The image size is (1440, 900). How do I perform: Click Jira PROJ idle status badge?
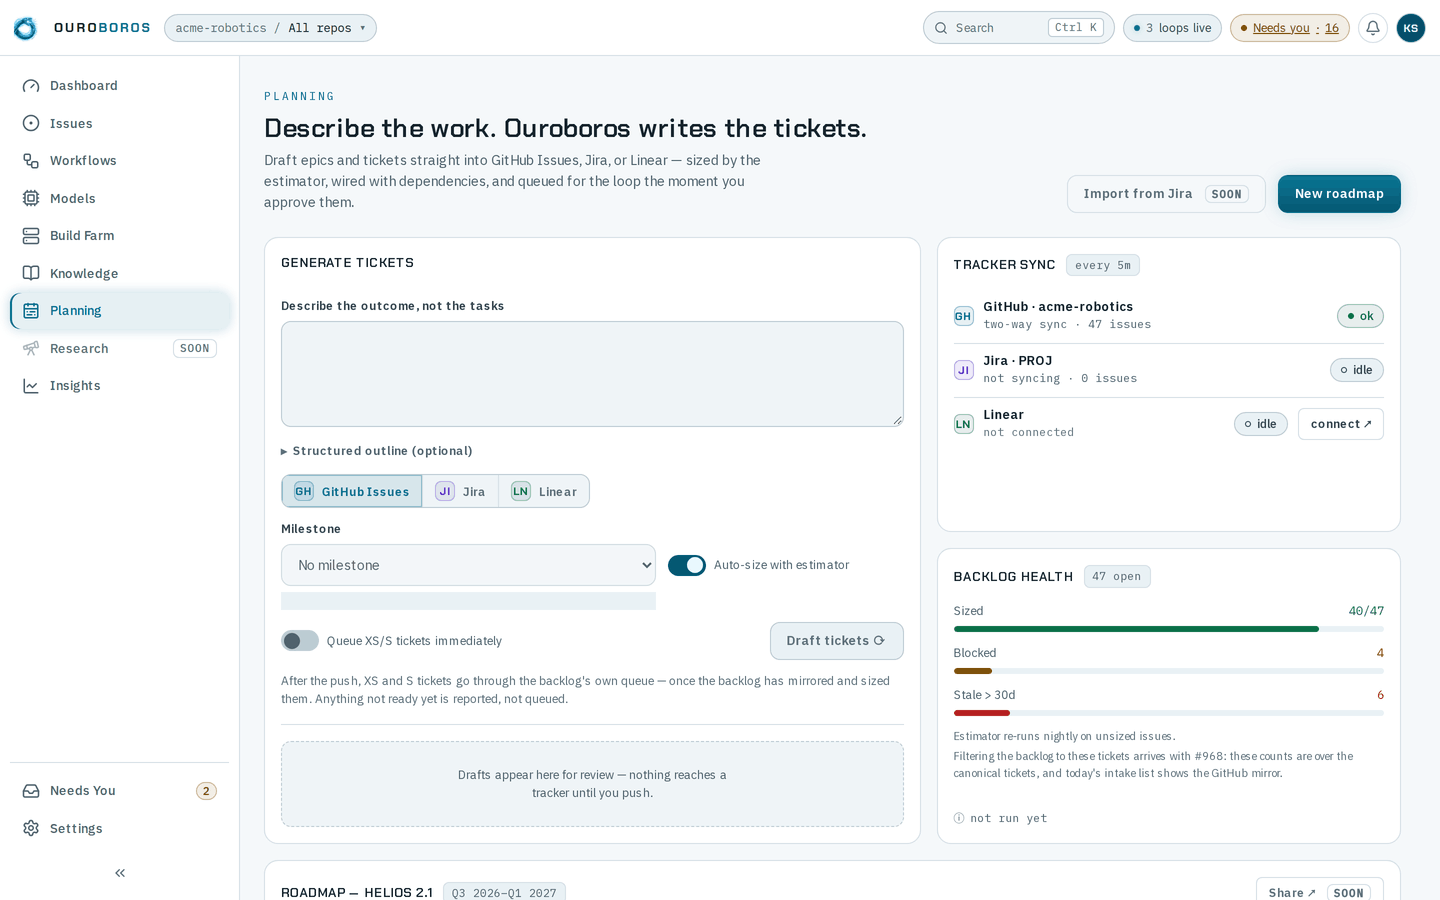coord(1357,370)
